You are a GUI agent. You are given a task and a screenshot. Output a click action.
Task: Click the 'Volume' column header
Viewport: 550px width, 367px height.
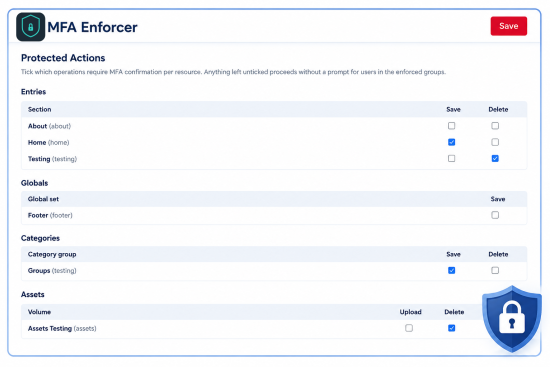pyautogui.click(x=39, y=312)
